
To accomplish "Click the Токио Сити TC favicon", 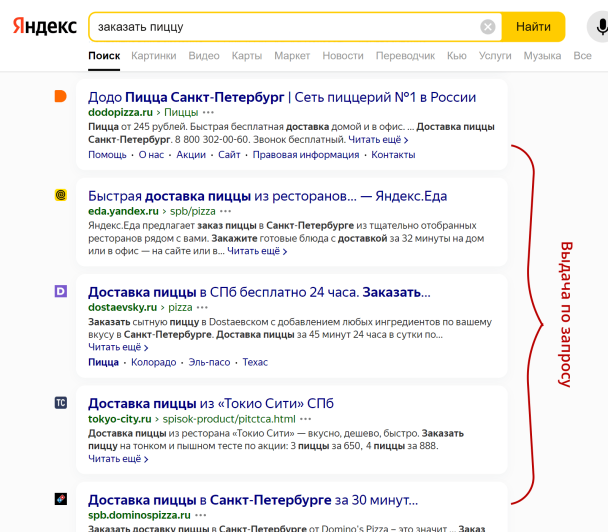I will pos(60,402).
